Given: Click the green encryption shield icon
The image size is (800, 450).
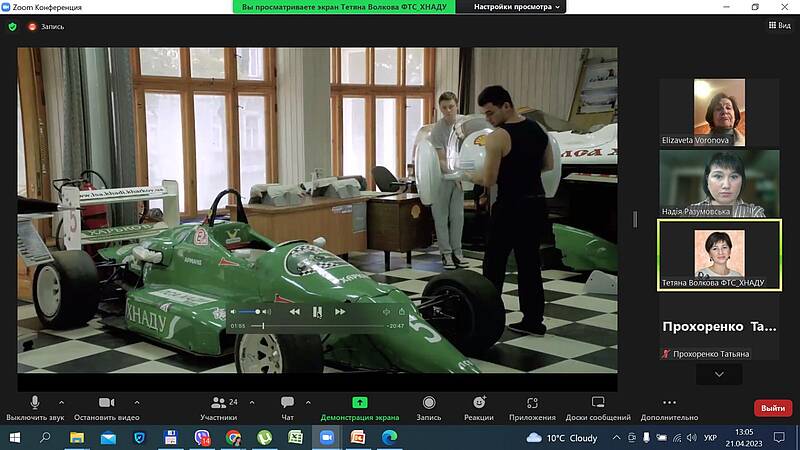Looking at the screenshot, I should [13, 27].
